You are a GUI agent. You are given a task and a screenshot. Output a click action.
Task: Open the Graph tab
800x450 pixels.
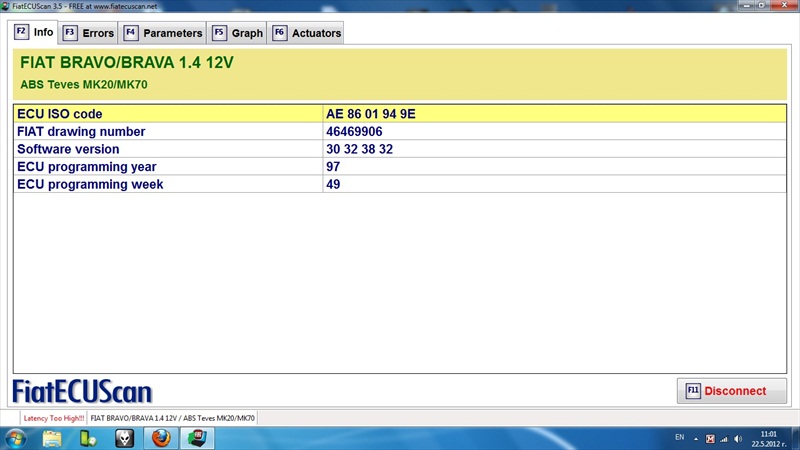(x=237, y=33)
